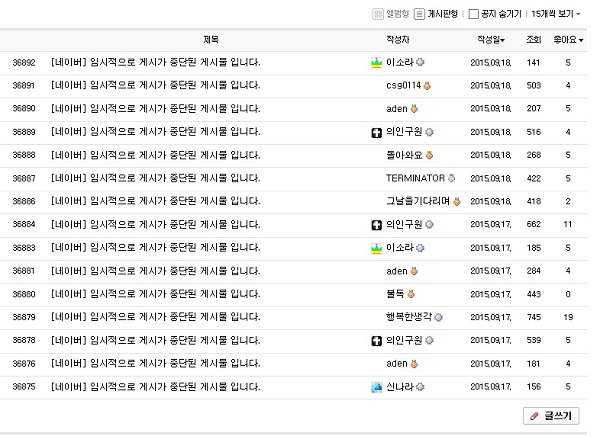Click member level badge next to csg0114
Viewport: 600px width, 436px height.
pos(432,85)
